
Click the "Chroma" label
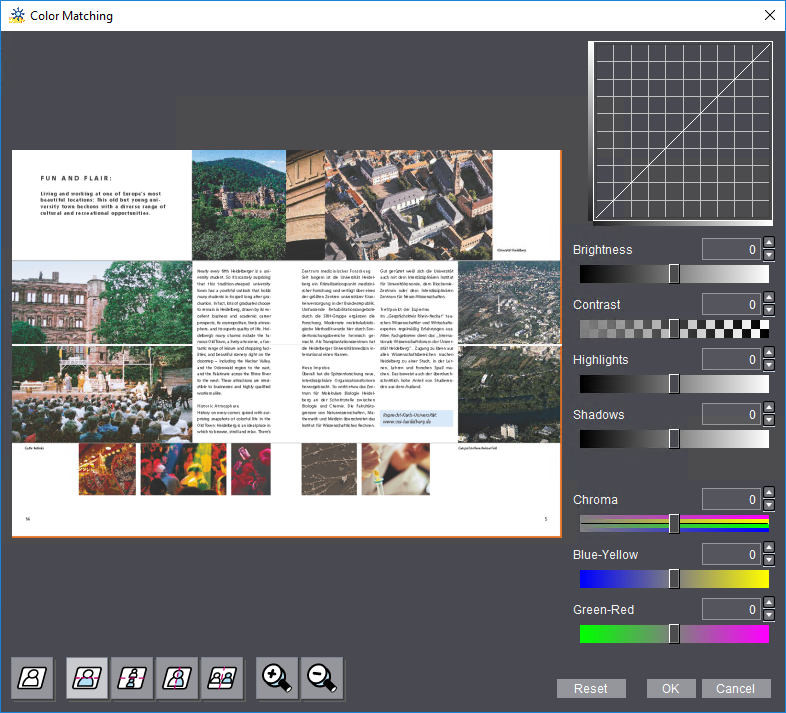595,500
